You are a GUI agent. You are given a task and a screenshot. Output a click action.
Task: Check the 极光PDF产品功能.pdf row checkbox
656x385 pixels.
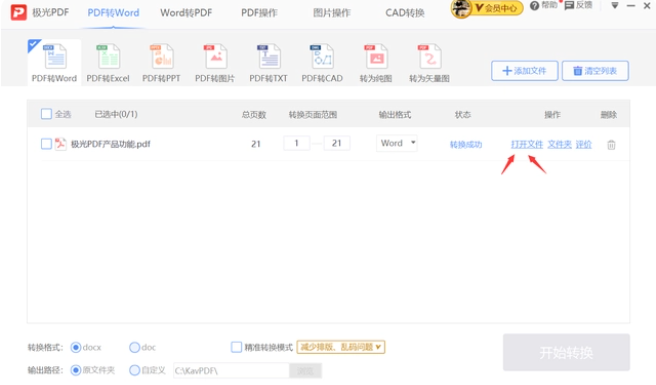click(46, 144)
